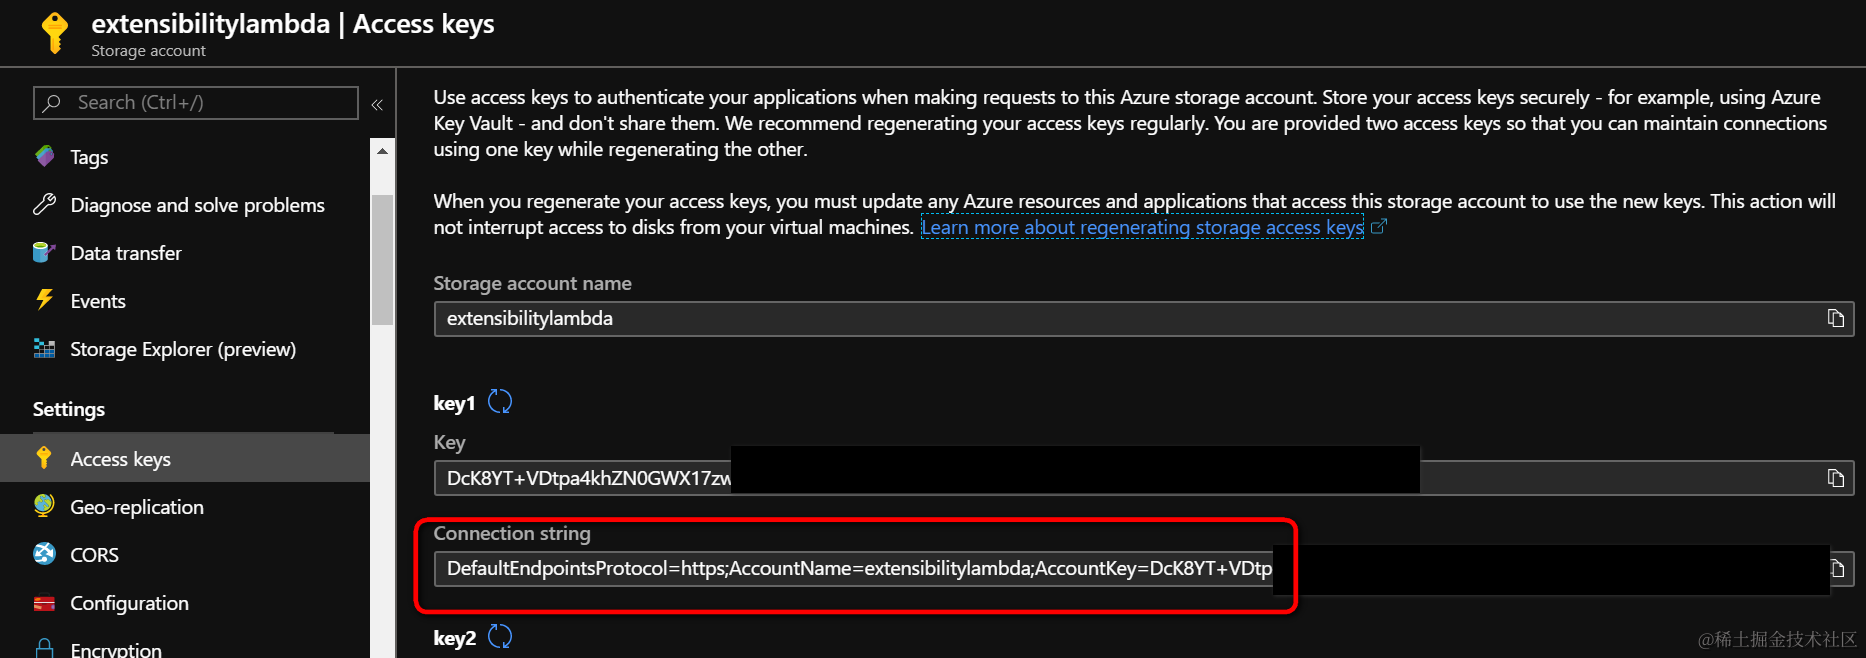Click the Storage Explorer grid icon
Viewport: 1866px width, 658px height.
tap(44, 348)
